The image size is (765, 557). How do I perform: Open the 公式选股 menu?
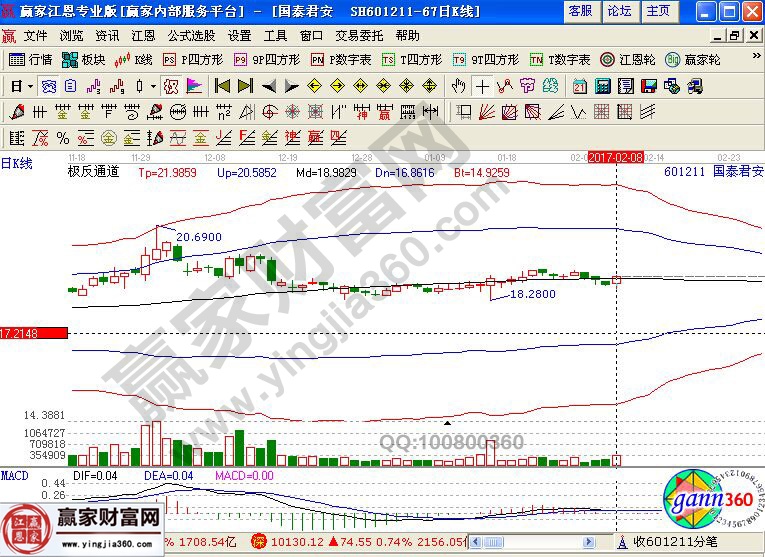click(x=191, y=35)
